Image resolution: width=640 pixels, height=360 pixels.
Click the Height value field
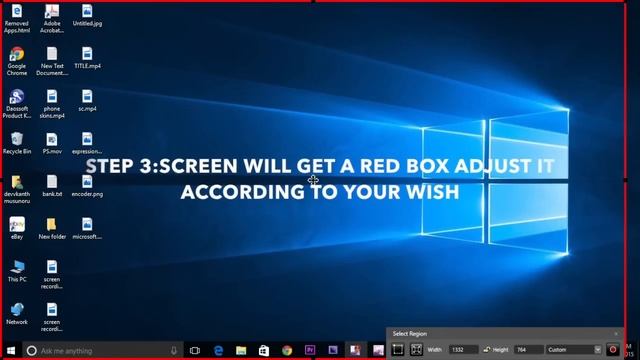[x=529, y=350]
